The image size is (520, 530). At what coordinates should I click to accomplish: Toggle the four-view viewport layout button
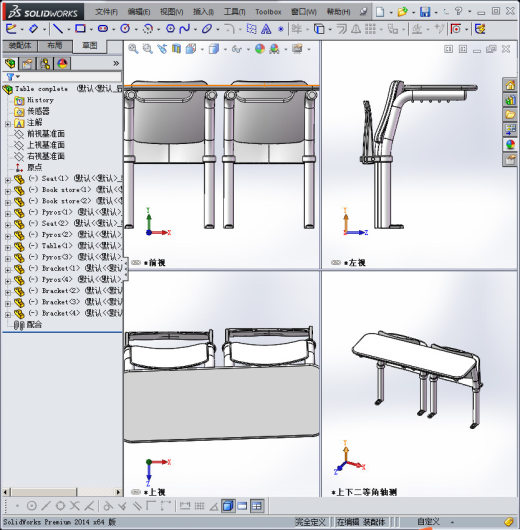[257, 506]
